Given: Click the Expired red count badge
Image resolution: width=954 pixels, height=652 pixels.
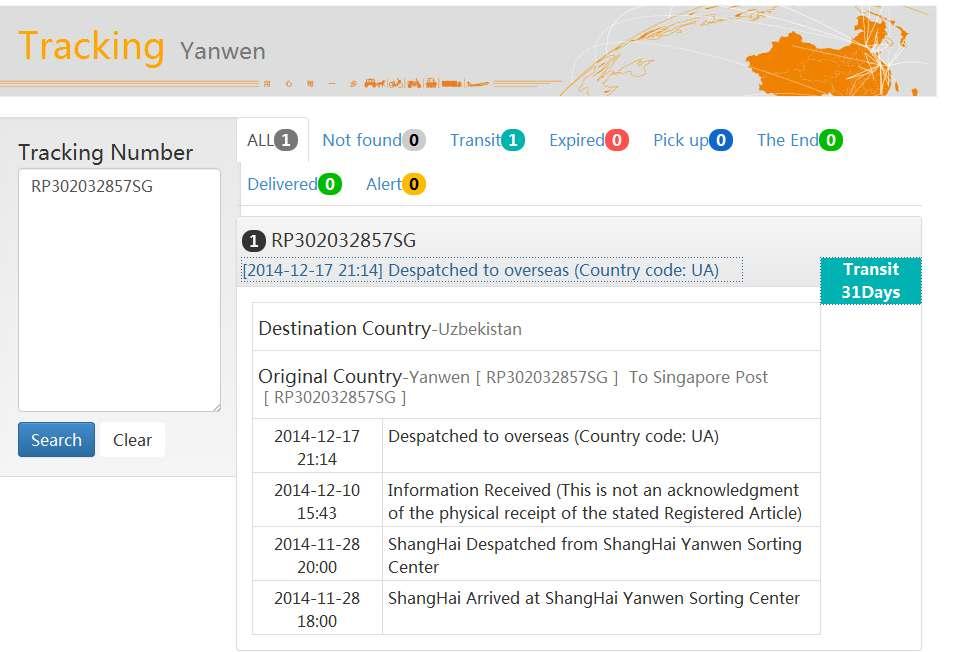Looking at the screenshot, I should pyautogui.click(x=616, y=140).
